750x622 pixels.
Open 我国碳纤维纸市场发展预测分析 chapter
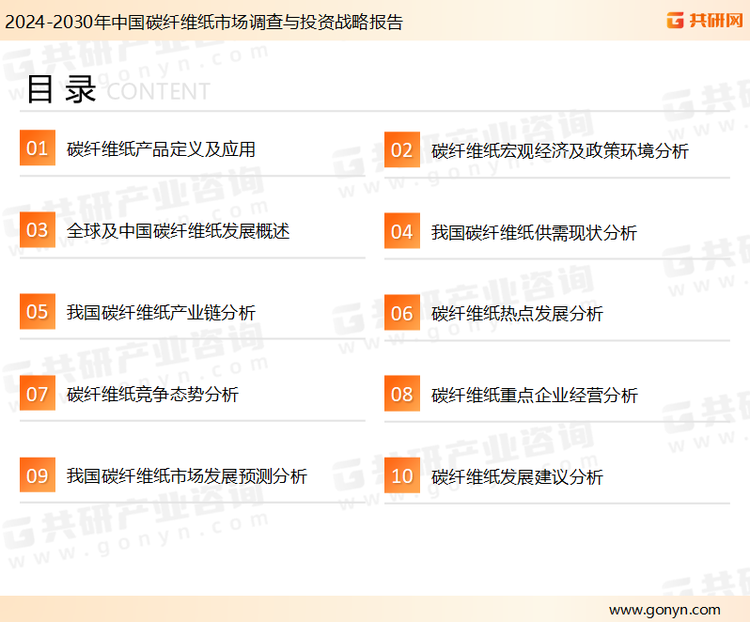click(187, 476)
